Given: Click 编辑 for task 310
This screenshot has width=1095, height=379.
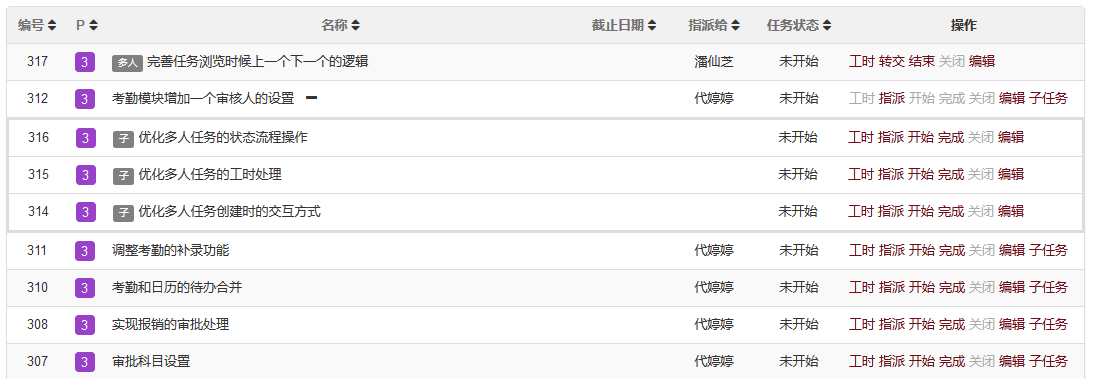Looking at the screenshot, I should [x=1012, y=287].
